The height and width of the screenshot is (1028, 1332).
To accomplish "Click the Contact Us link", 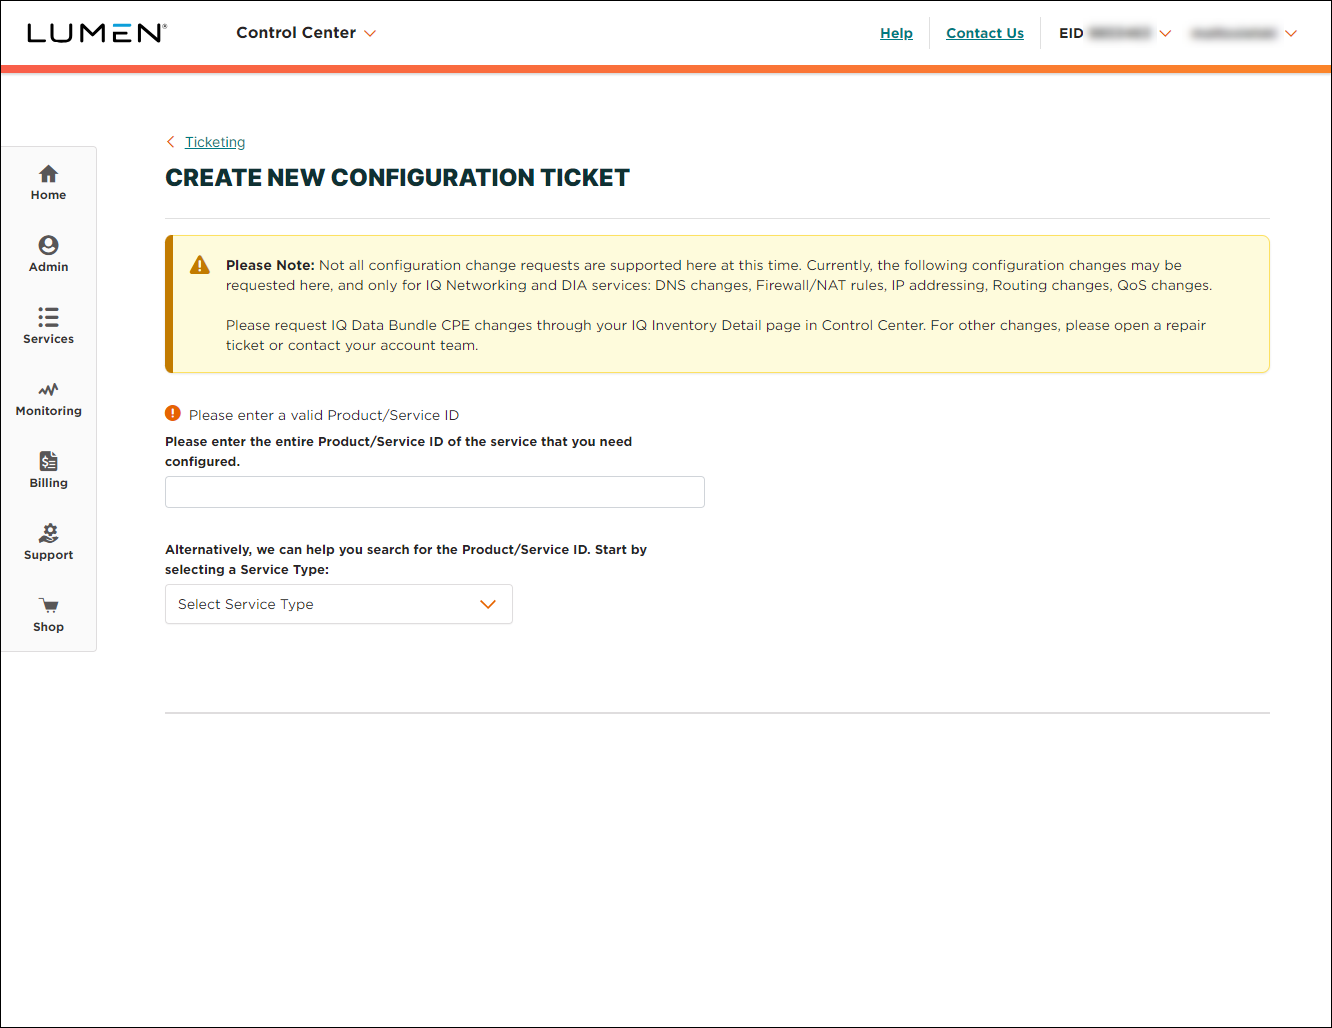I will 985,33.
